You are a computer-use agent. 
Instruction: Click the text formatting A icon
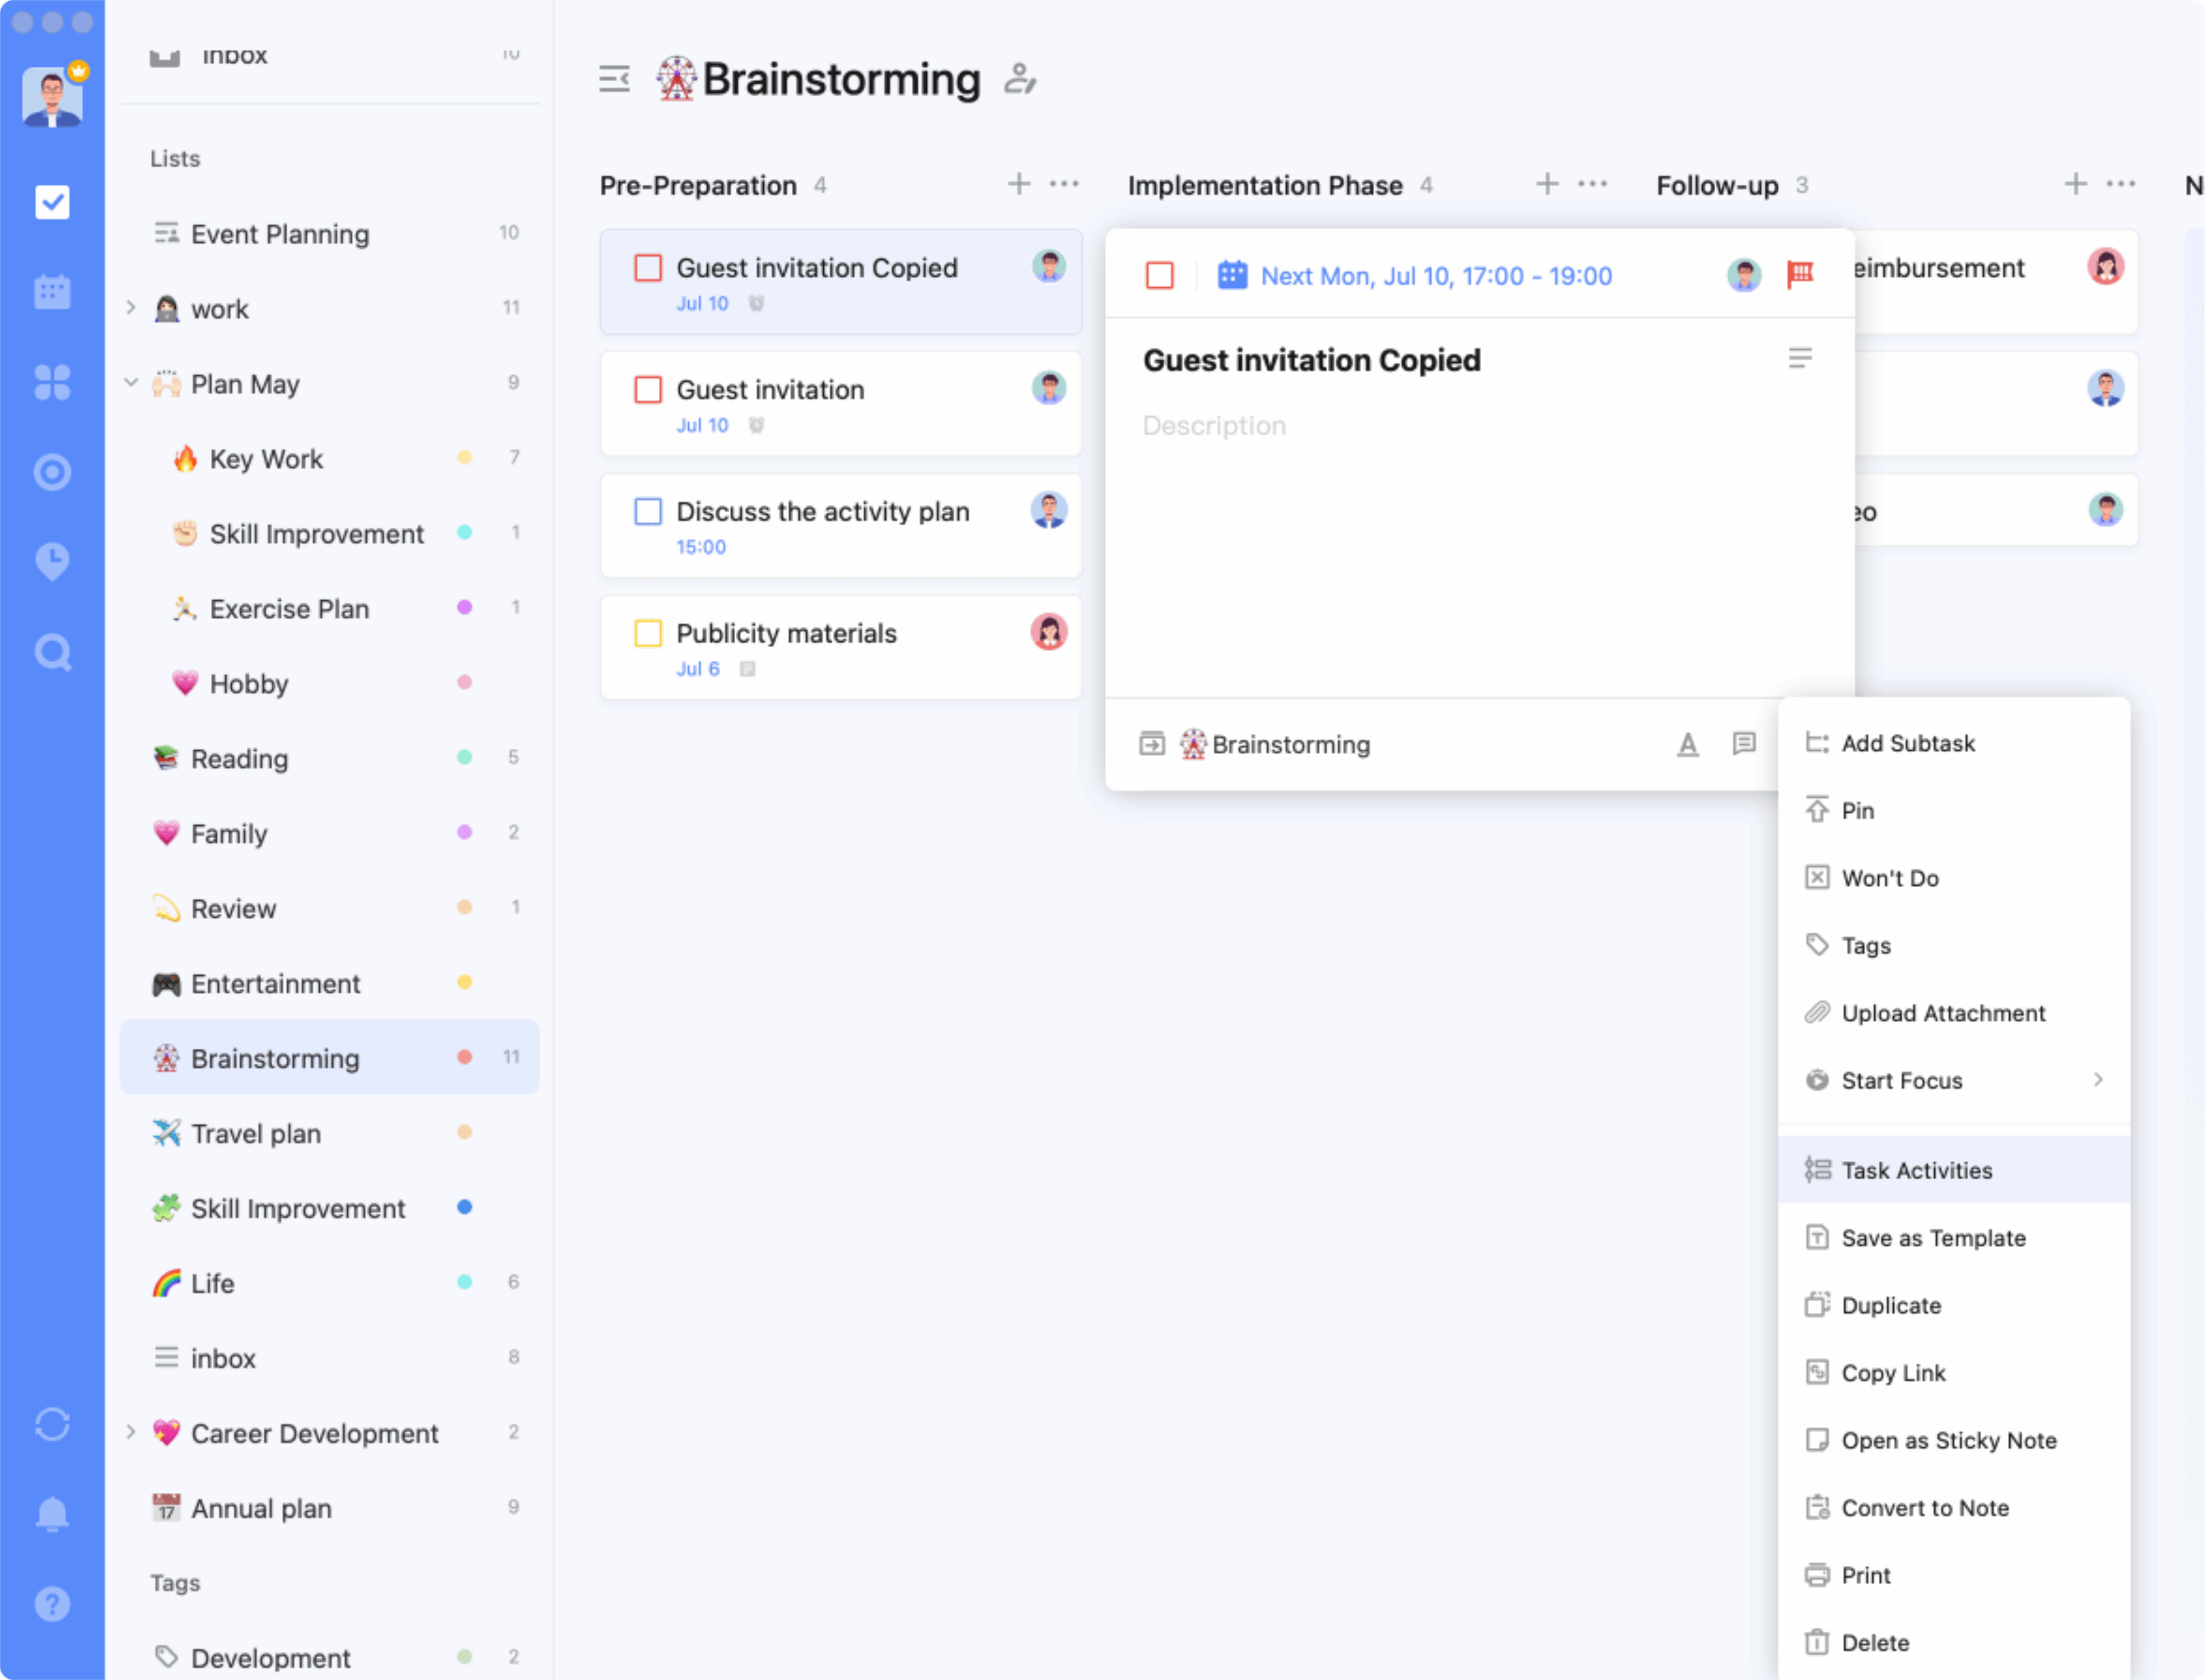click(x=1688, y=744)
